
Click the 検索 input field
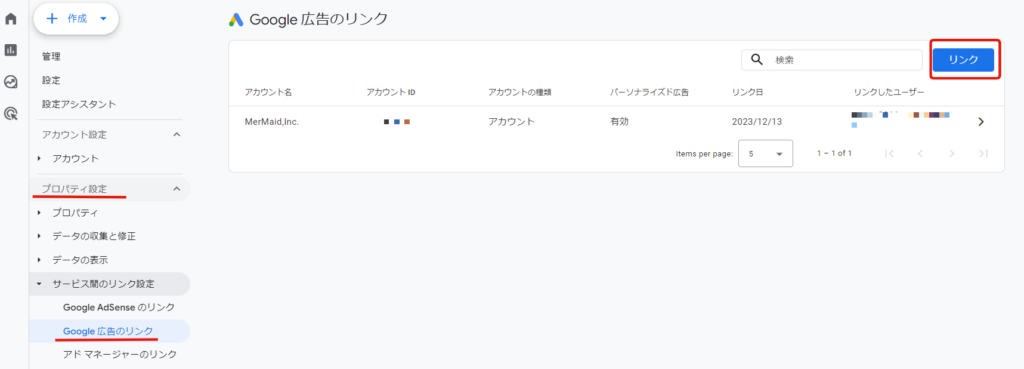(x=832, y=59)
